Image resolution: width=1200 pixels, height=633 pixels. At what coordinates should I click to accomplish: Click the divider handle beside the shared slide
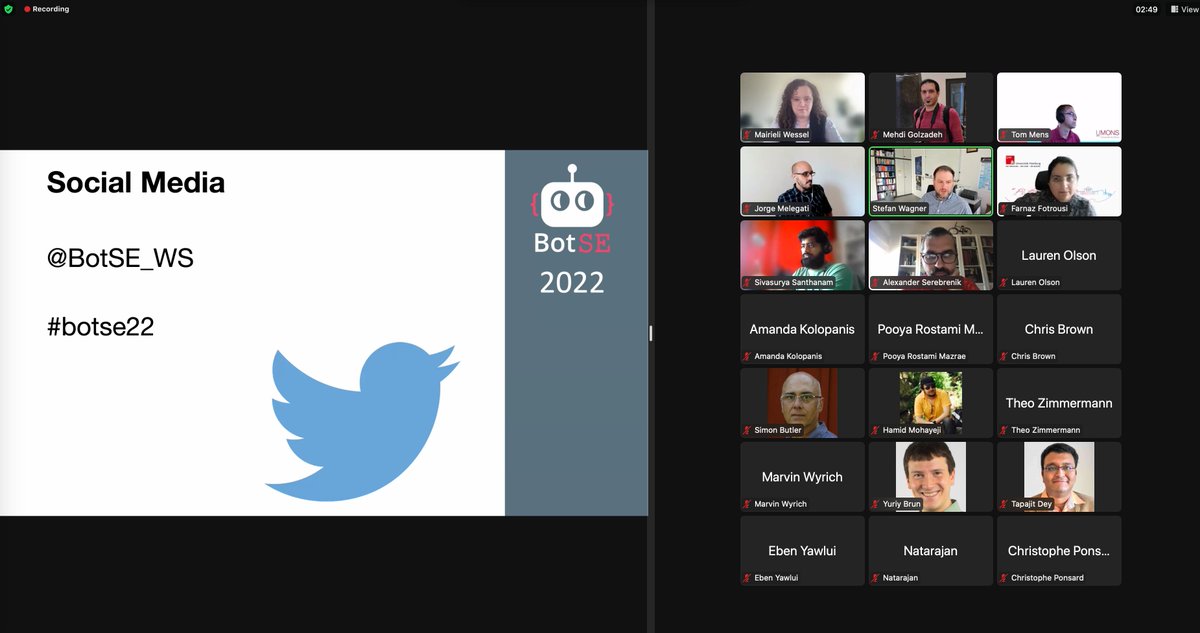tap(651, 332)
